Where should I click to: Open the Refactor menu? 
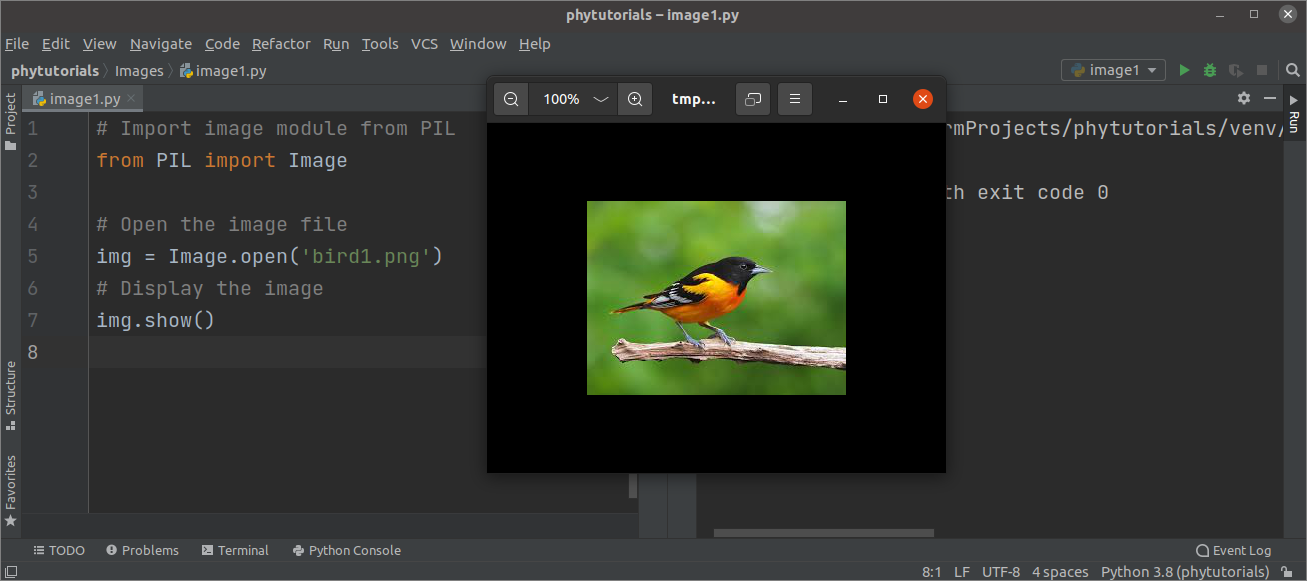(281, 44)
